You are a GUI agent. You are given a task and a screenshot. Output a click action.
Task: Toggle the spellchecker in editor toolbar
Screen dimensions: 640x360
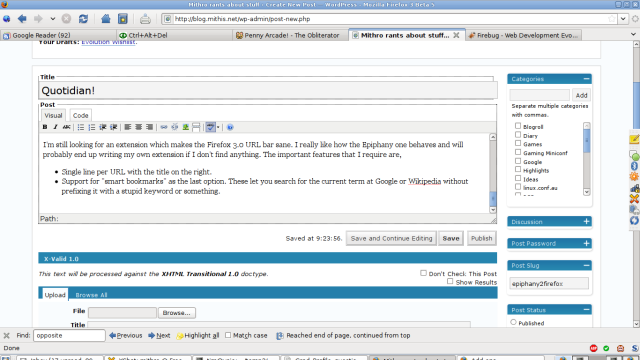pos(210,127)
